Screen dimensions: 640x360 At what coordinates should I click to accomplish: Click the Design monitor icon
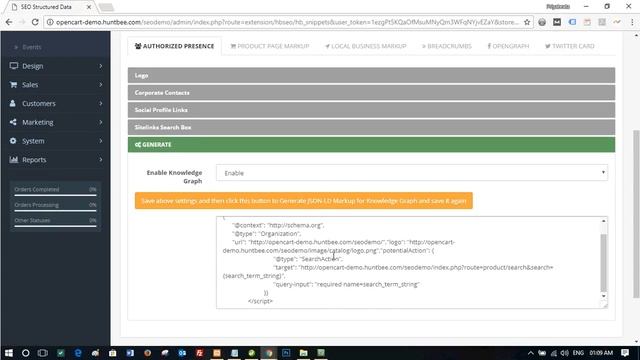pyautogui.click(x=13, y=66)
